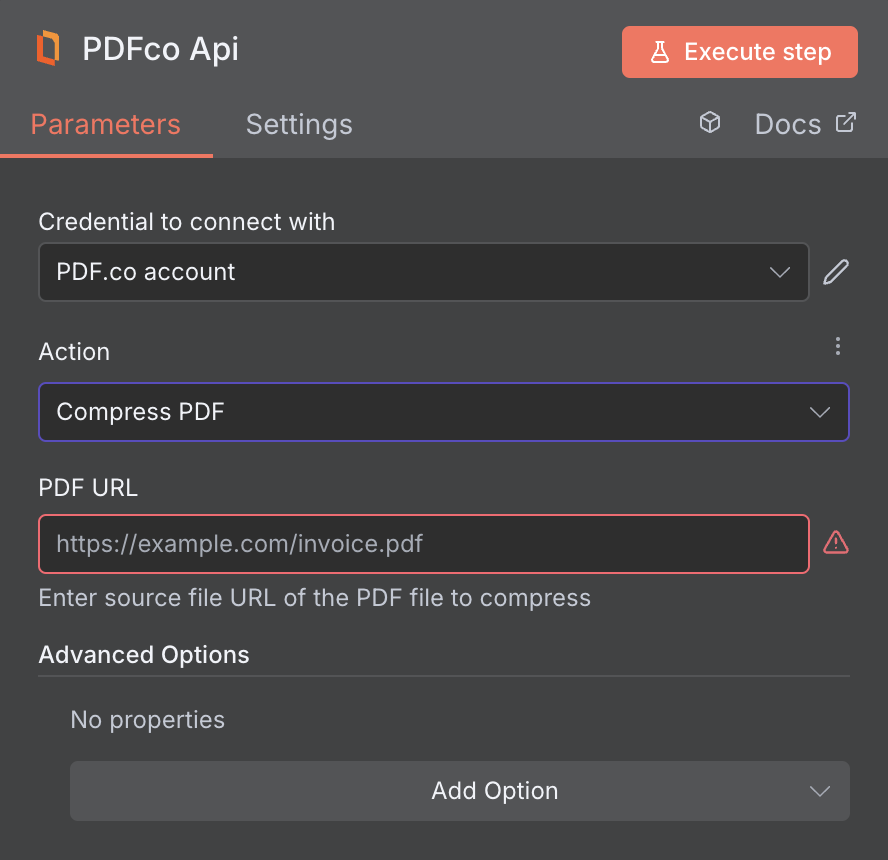Click inside the PDF URL input field
The height and width of the screenshot is (860, 888).
(424, 543)
